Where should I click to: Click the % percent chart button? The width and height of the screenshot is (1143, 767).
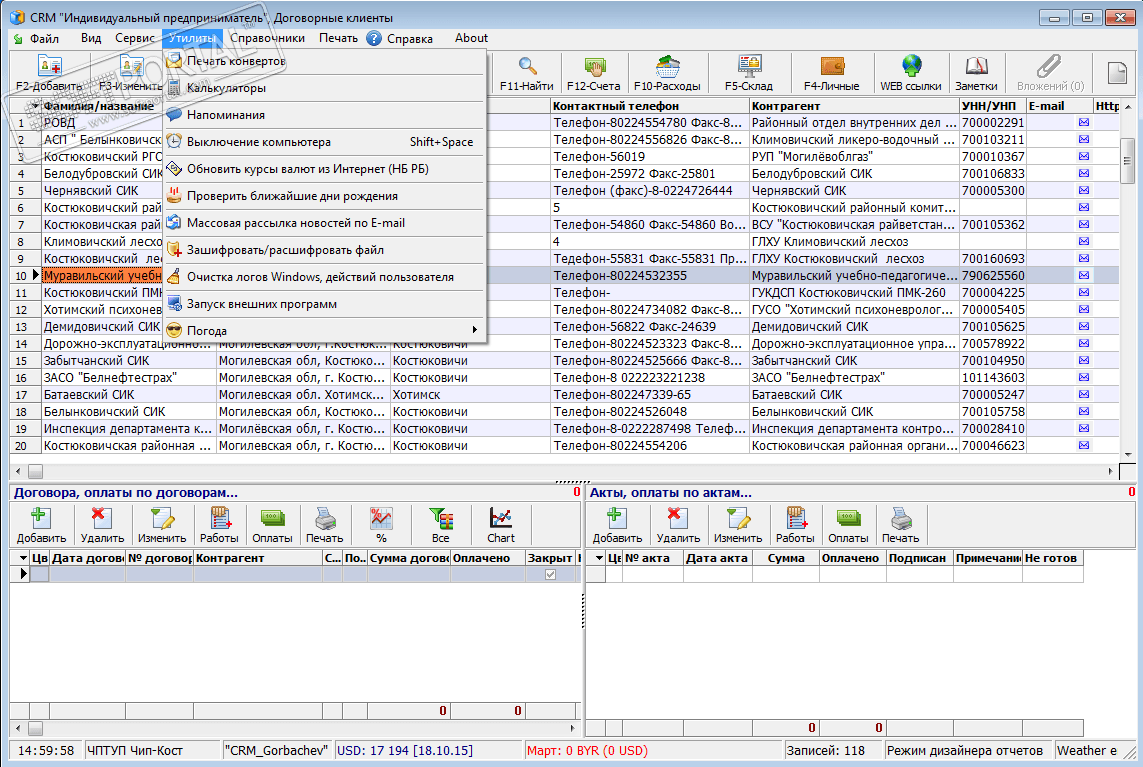(x=381, y=526)
